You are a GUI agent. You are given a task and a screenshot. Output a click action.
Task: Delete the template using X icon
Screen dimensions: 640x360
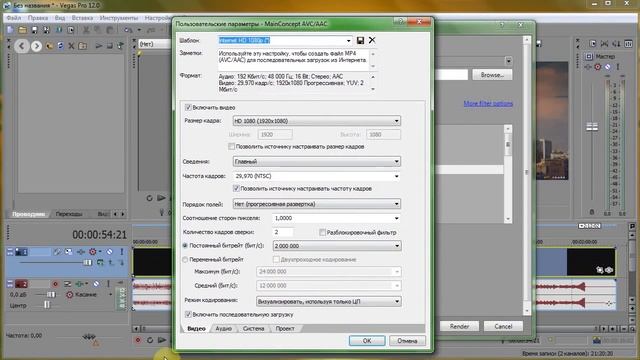pos(372,40)
